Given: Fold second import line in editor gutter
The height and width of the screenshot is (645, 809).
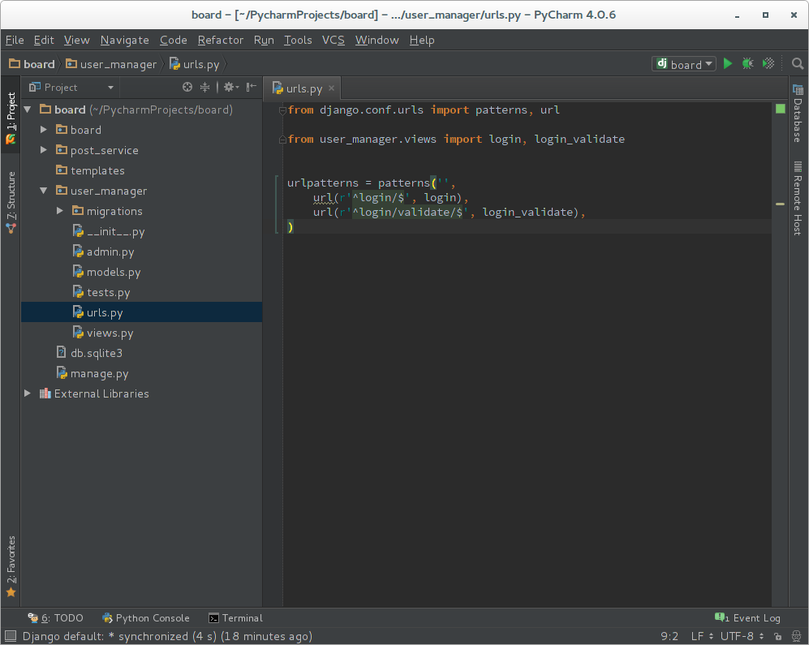Looking at the screenshot, I should pyautogui.click(x=282, y=139).
